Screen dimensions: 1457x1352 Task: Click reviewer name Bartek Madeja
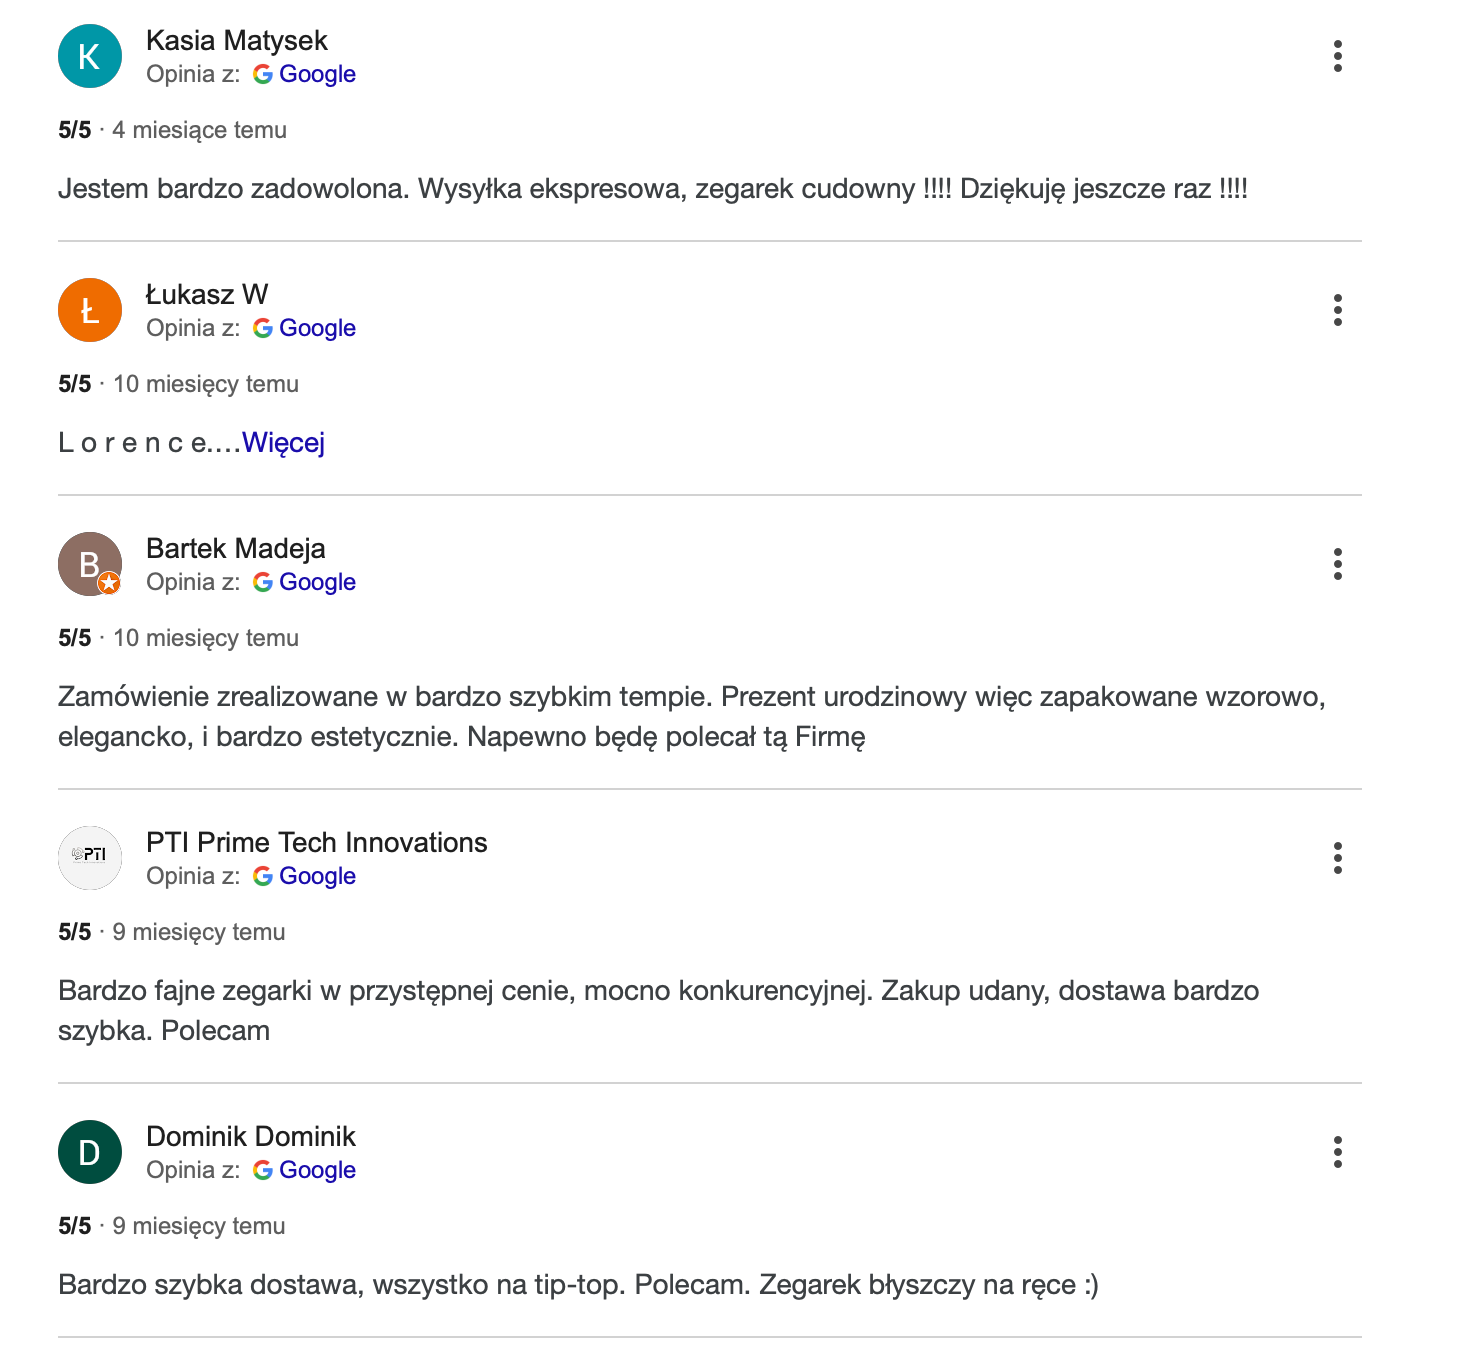click(235, 548)
